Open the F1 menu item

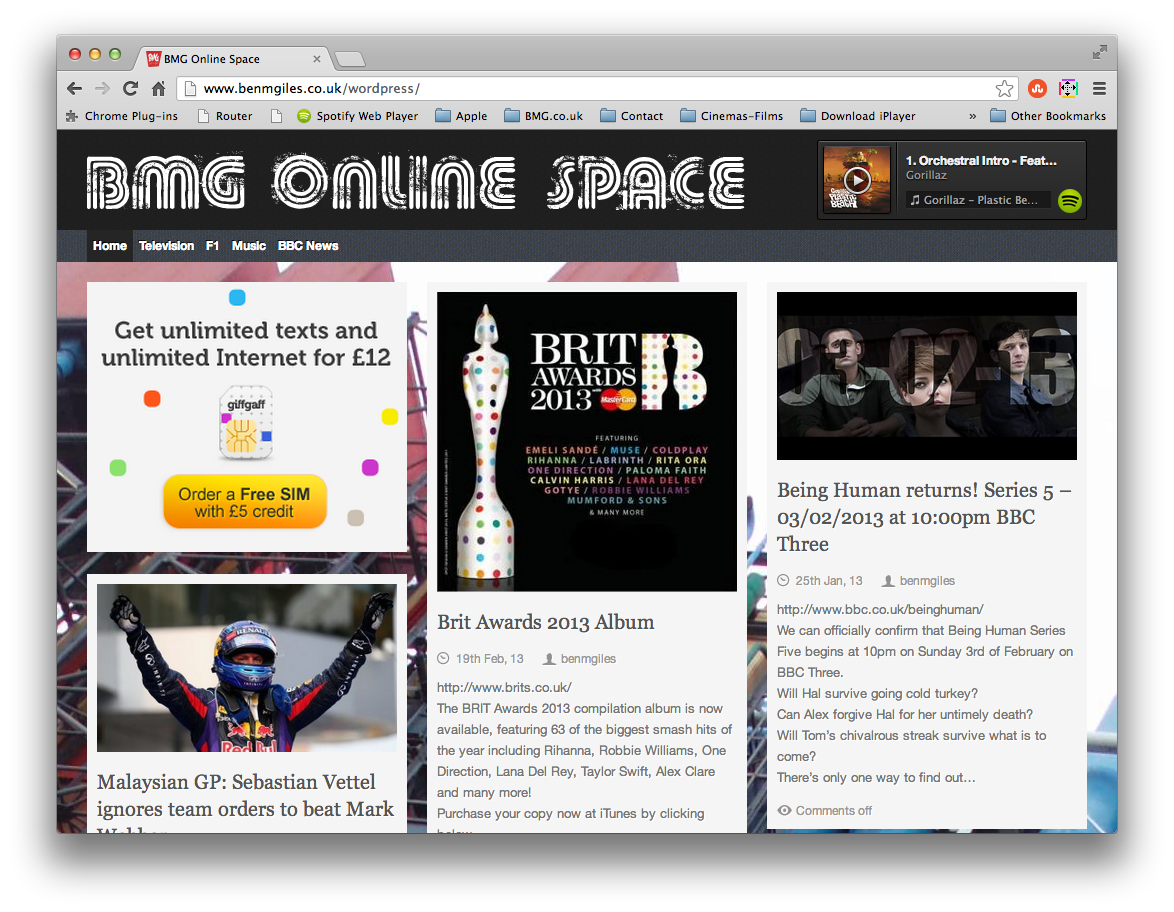tap(213, 246)
